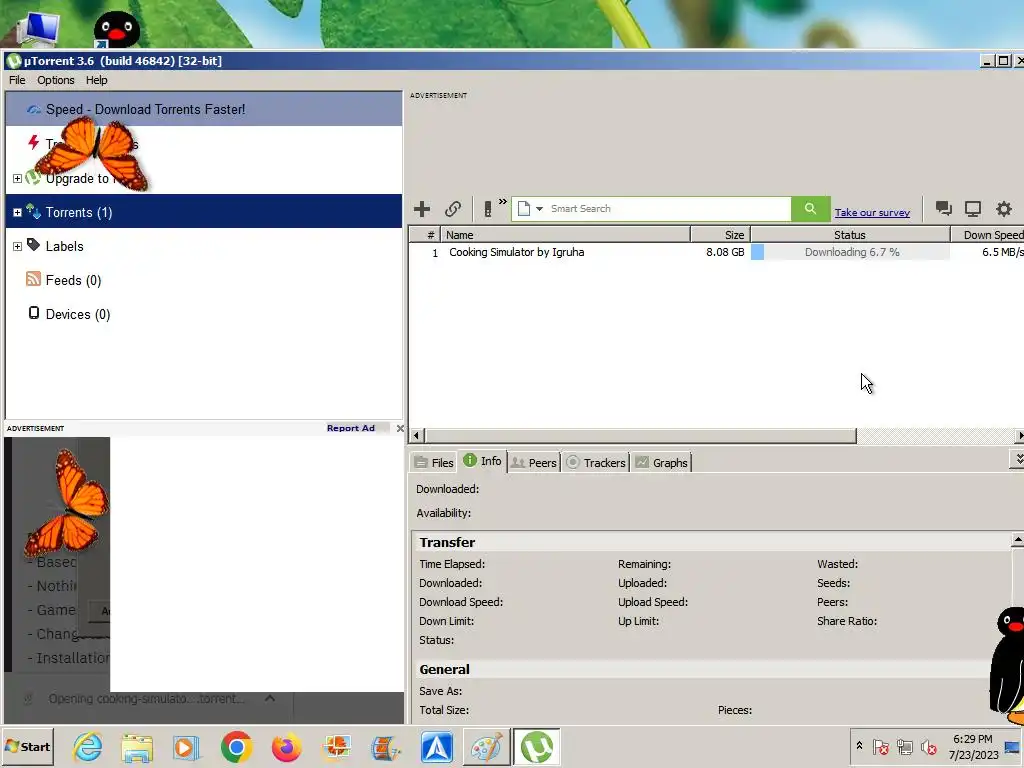
Task: Click the chat bubbles icon in toolbar
Action: click(943, 208)
